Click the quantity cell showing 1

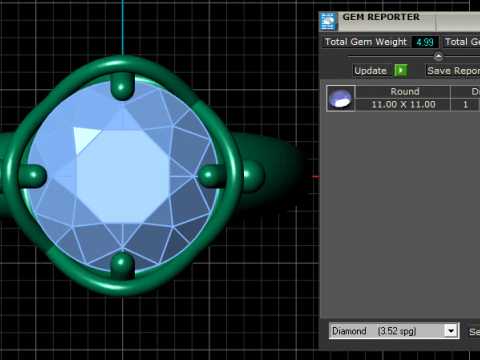pos(465,104)
